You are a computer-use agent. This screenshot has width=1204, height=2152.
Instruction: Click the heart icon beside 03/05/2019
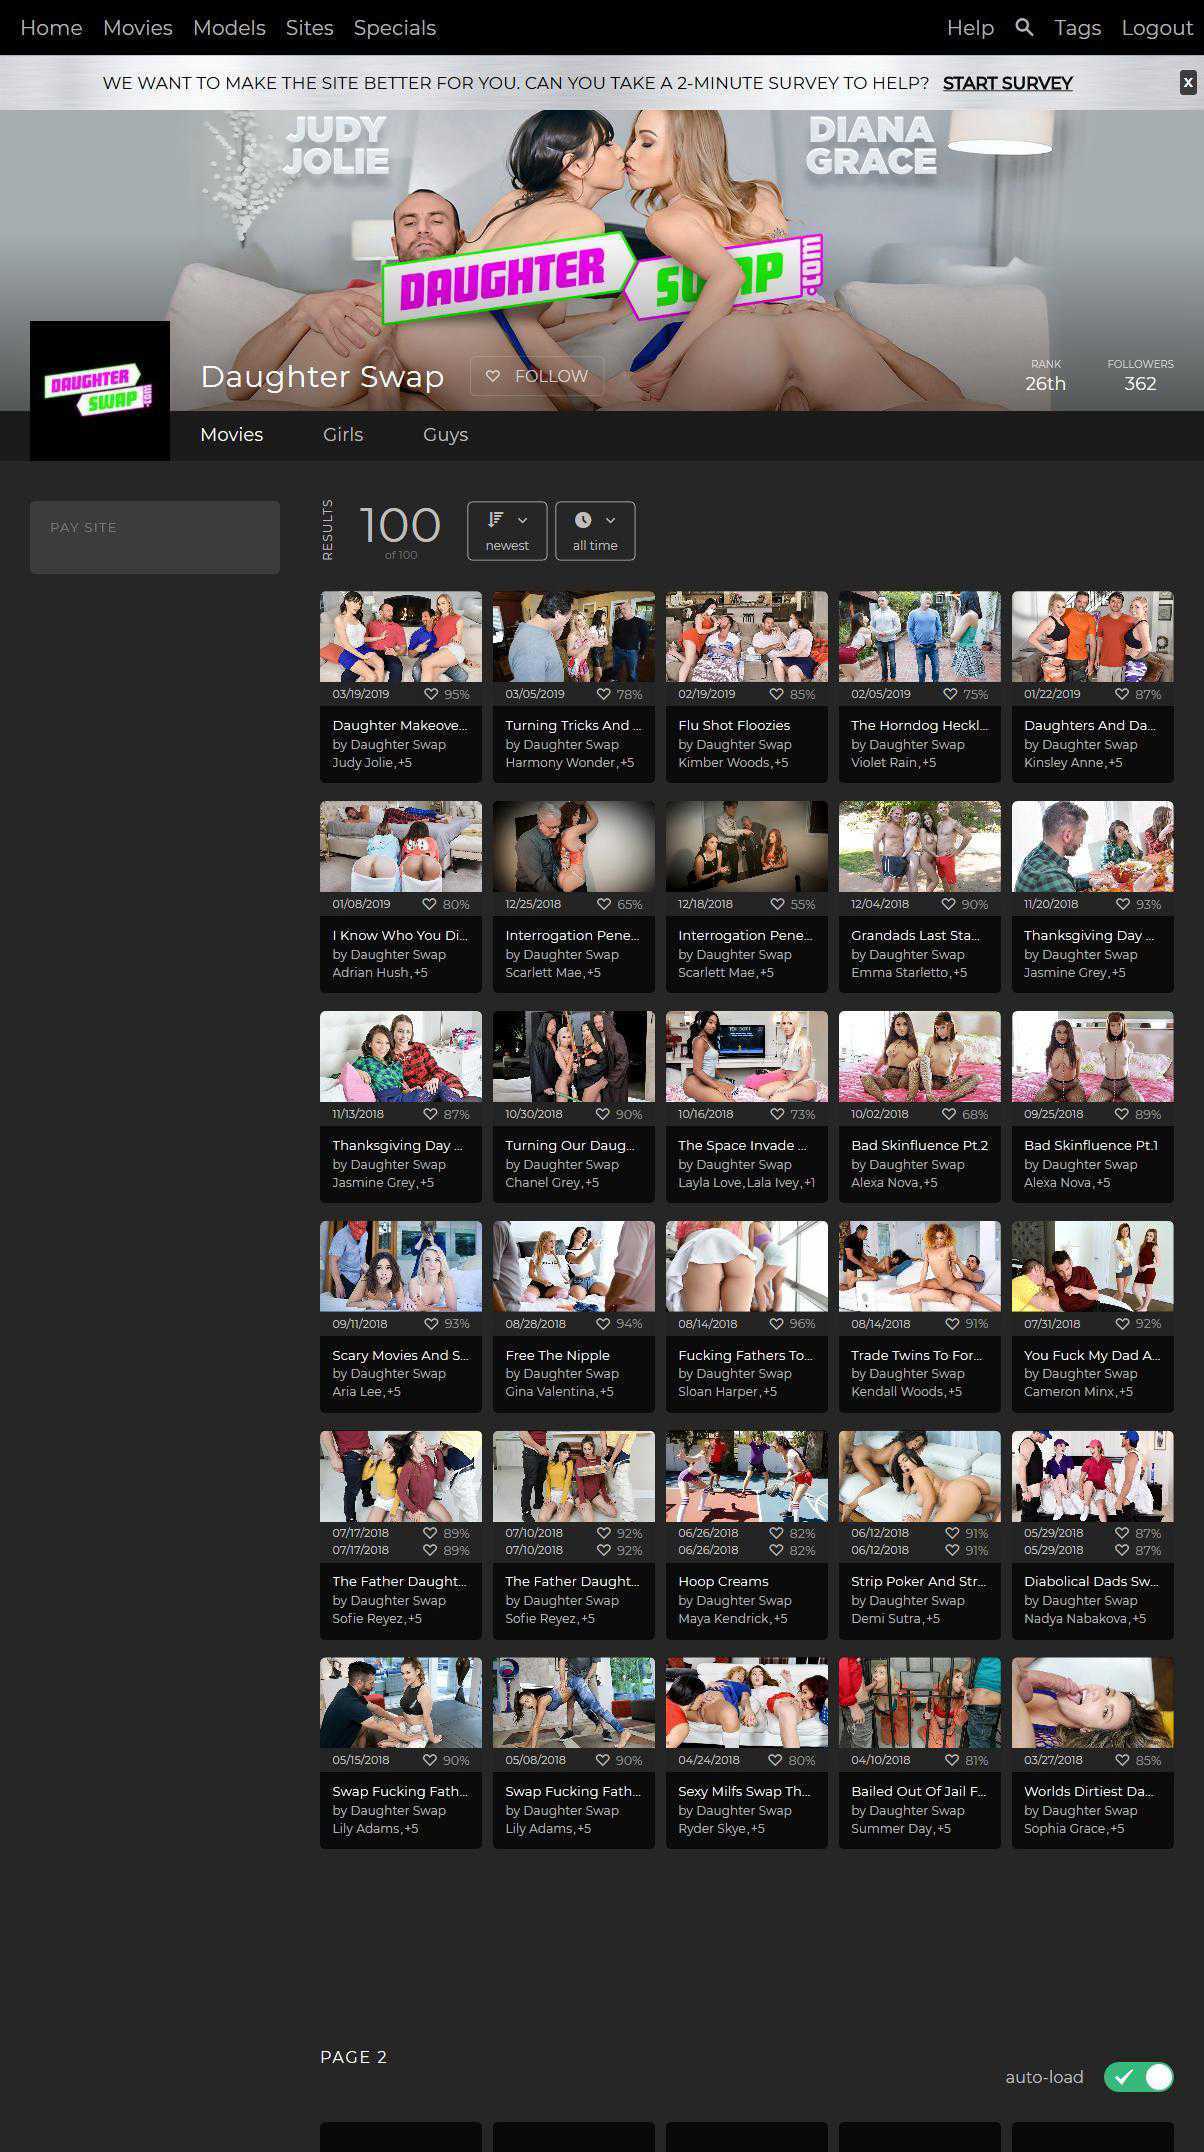tap(605, 694)
